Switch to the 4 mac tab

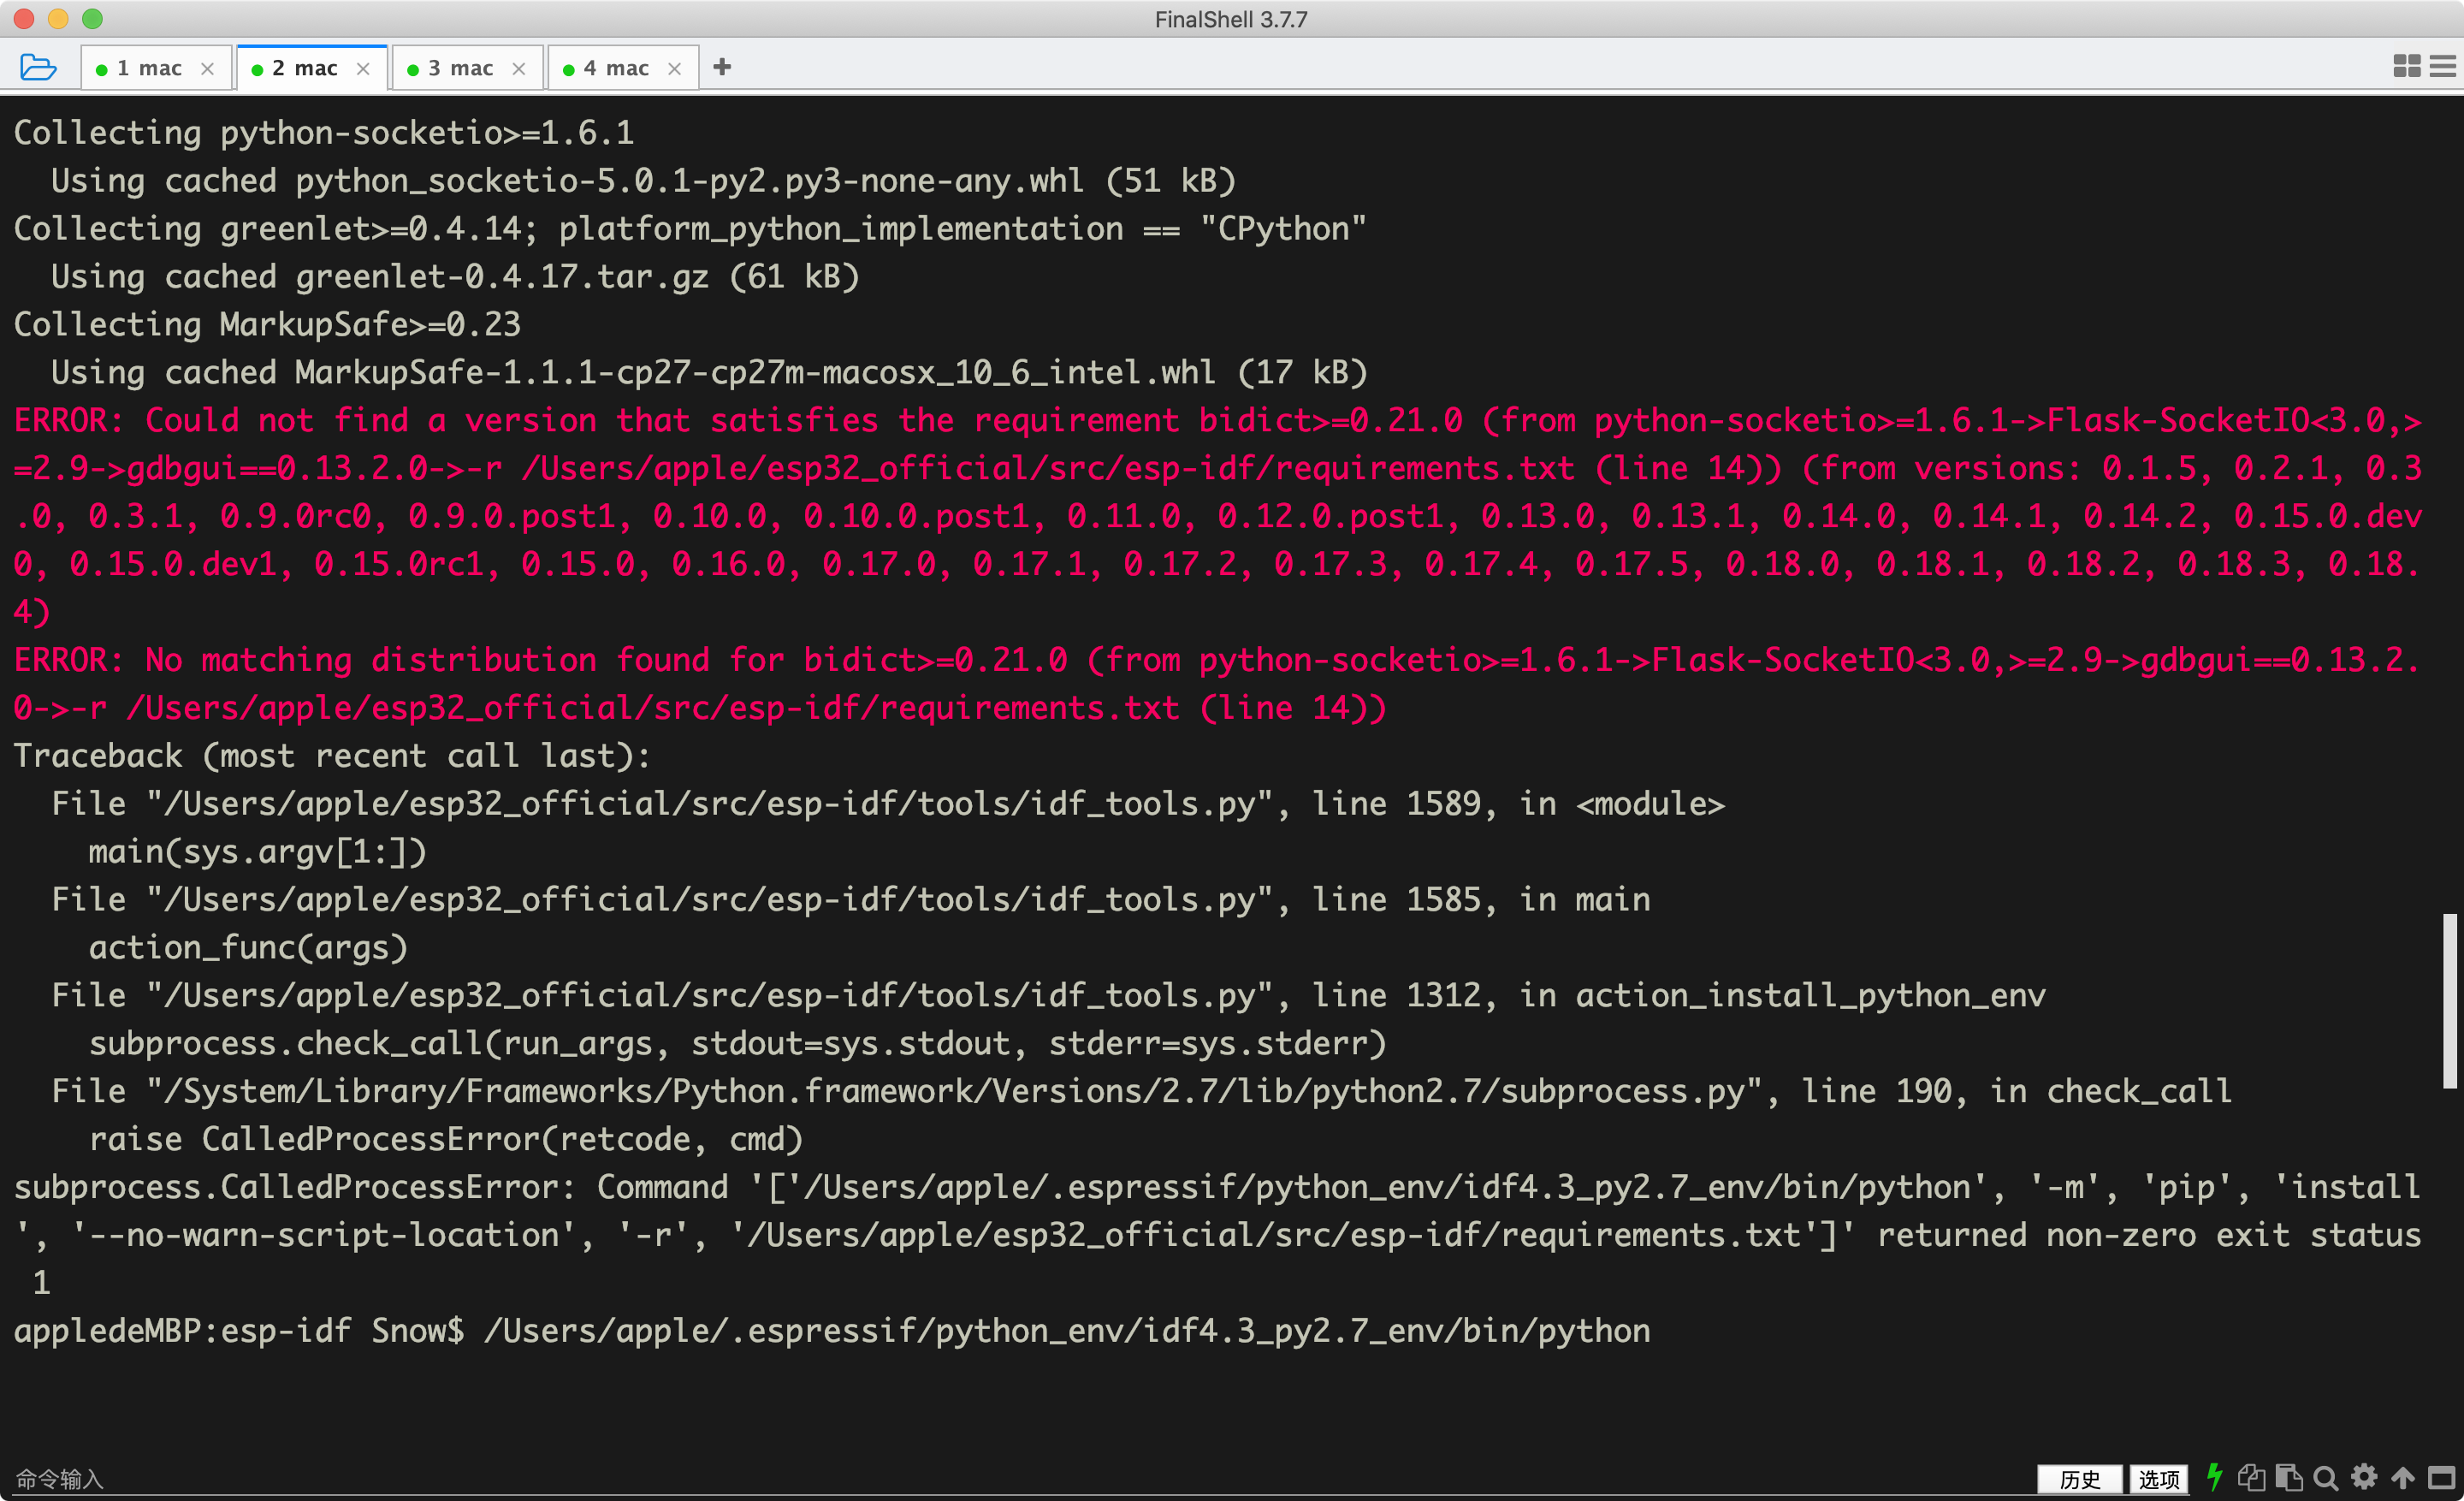[622, 68]
